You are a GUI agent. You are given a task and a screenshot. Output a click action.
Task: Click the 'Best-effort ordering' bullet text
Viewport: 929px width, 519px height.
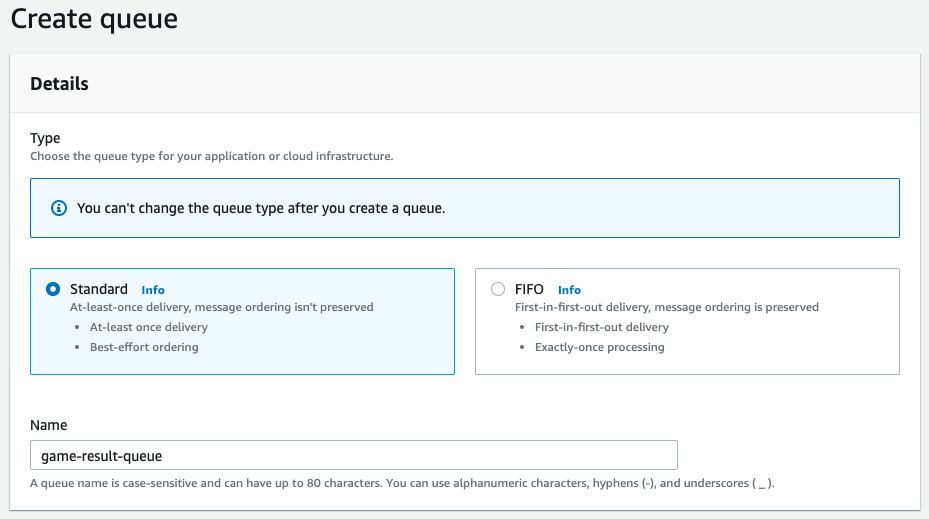(144, 347)
